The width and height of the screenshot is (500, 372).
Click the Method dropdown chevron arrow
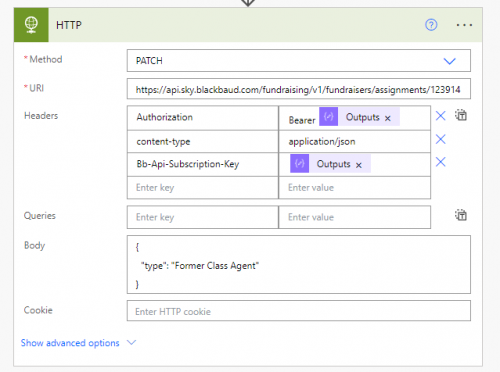[x=449, y=61]
